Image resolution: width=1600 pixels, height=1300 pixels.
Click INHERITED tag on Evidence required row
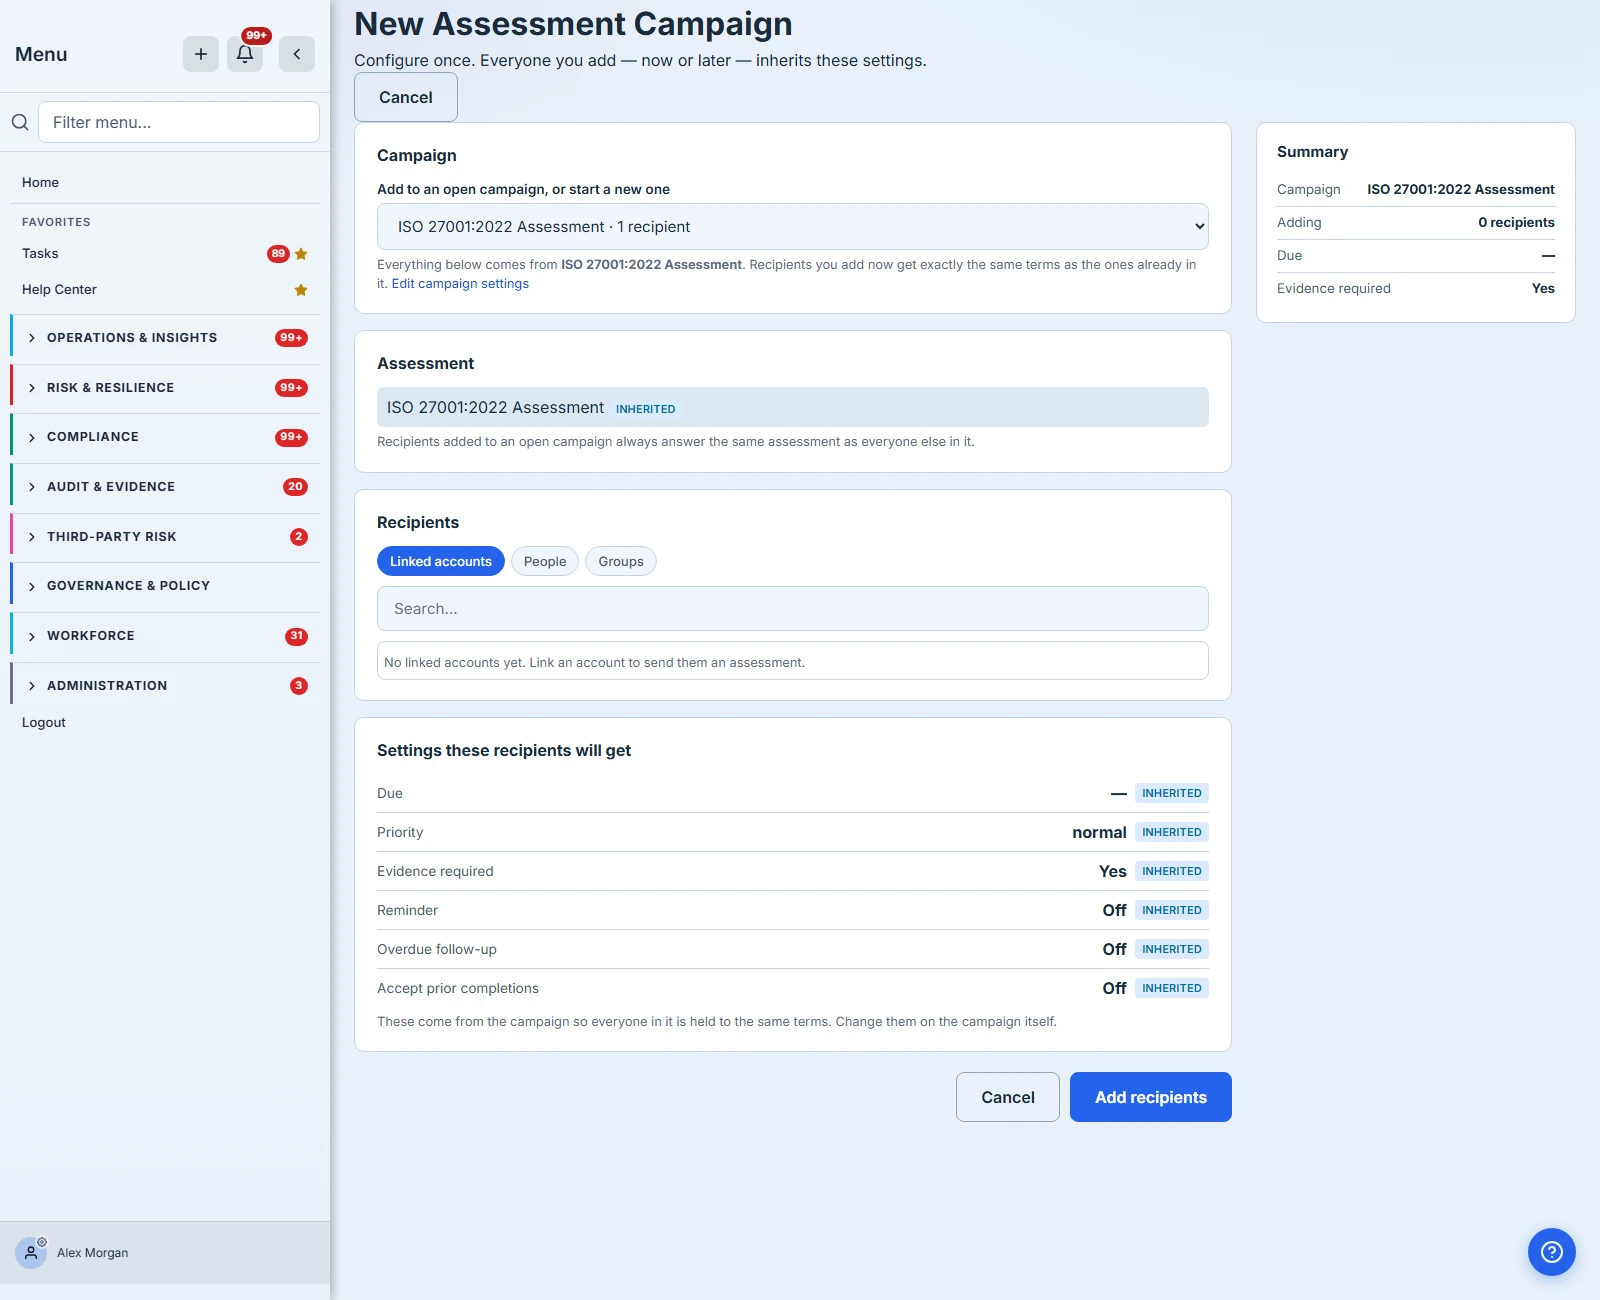tap(1172, 871)
